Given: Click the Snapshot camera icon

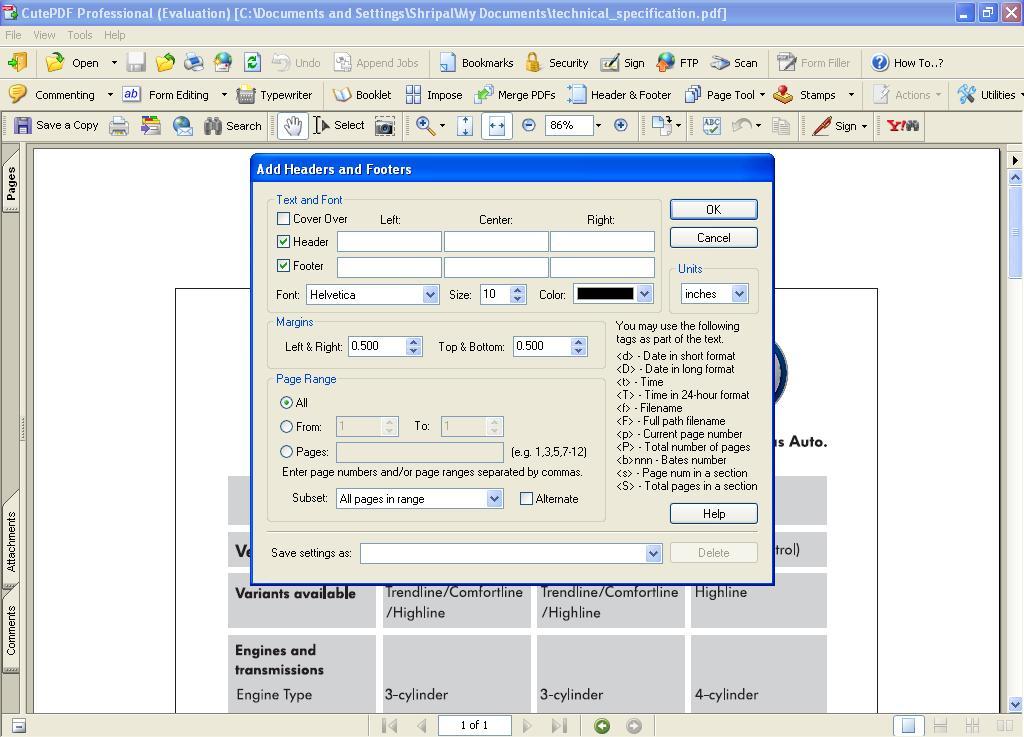Looking at the screenshot, I should (x=384, y=126).
